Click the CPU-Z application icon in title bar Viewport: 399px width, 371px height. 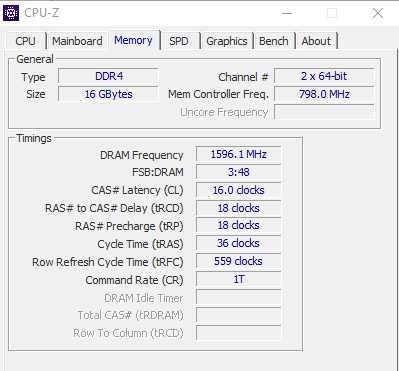[11, 13]
